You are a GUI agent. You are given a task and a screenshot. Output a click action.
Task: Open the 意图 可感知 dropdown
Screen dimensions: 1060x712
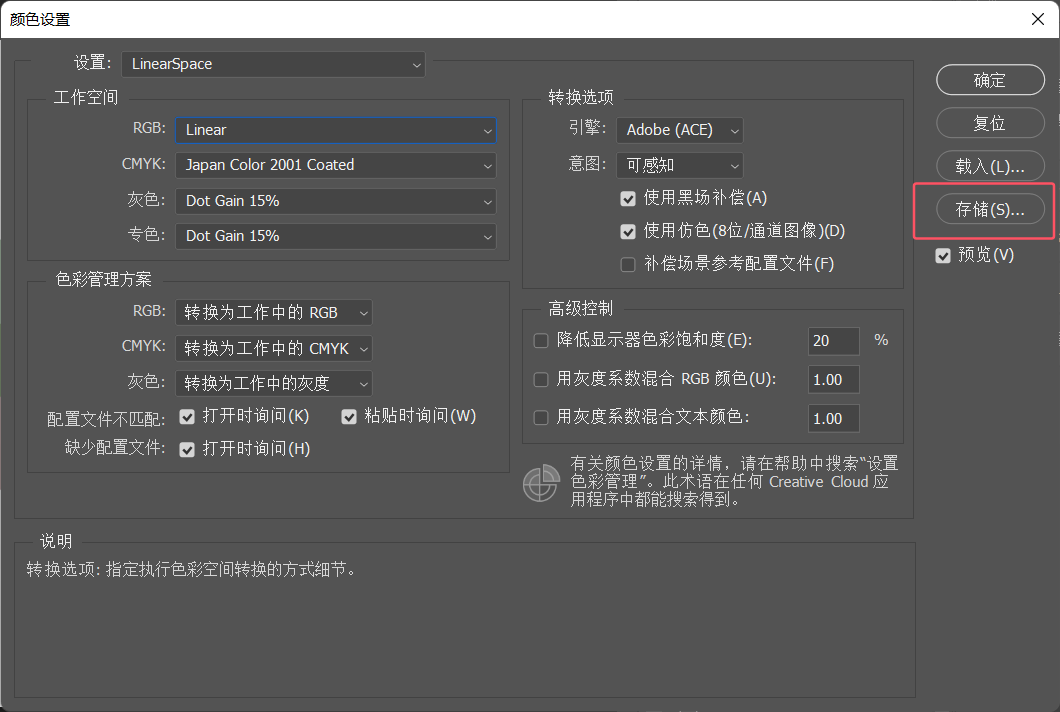click(679, 165)
